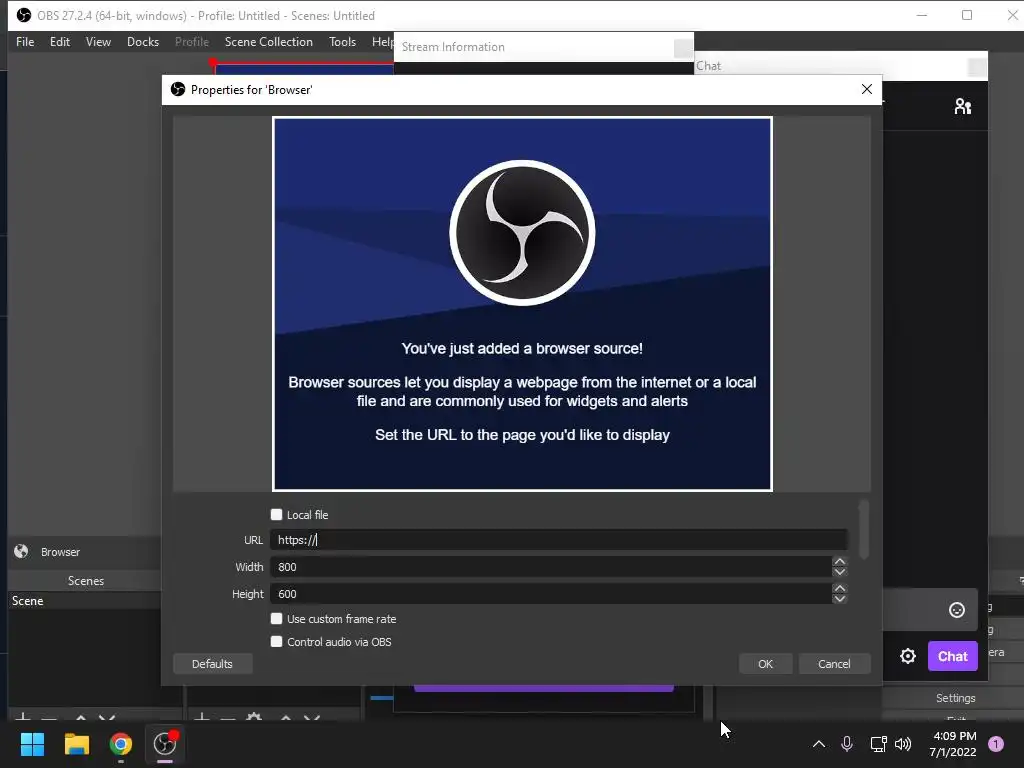
Task: Enable Use custom frame rate
Action: click(x=276, y=618)
